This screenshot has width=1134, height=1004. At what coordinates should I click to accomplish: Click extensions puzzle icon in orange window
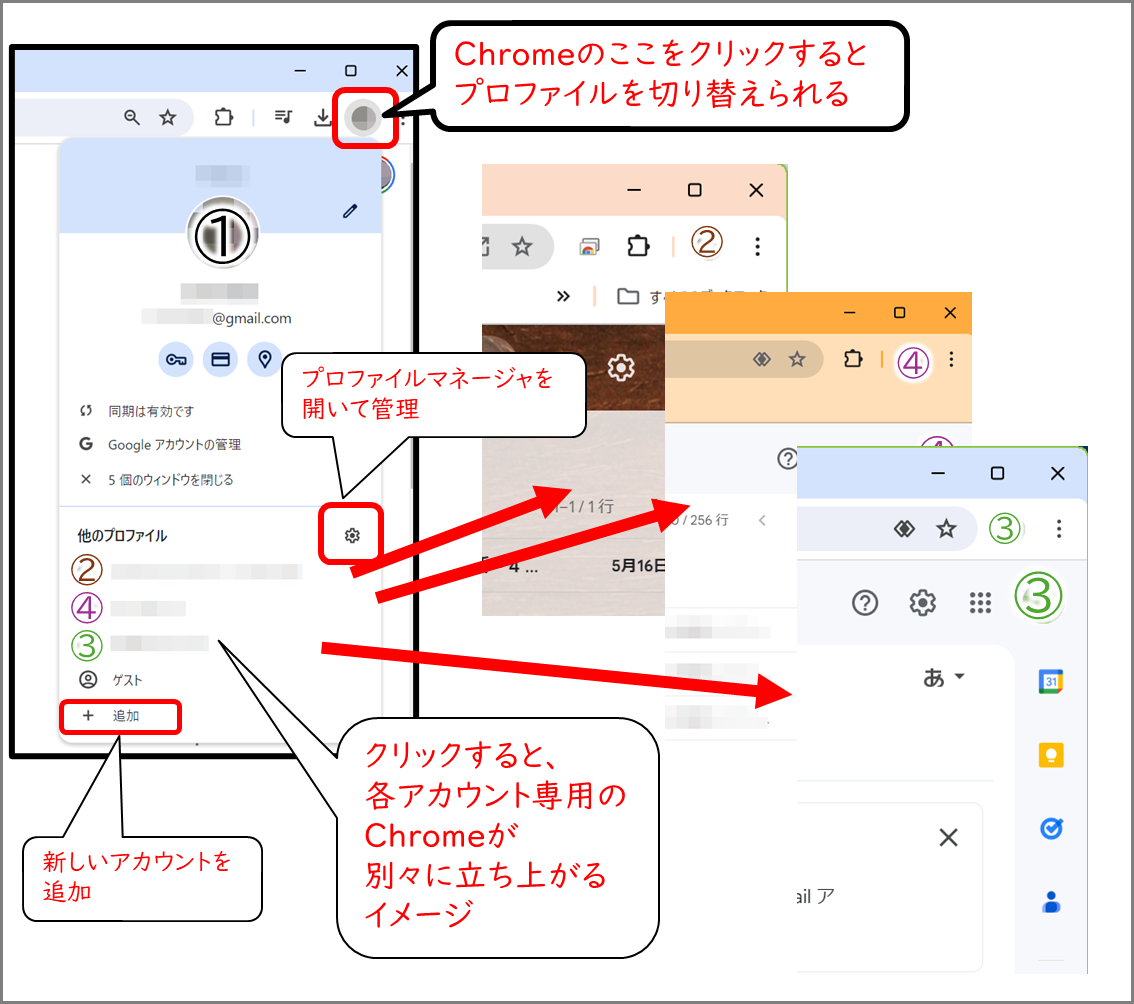click(x=853, y=359)
